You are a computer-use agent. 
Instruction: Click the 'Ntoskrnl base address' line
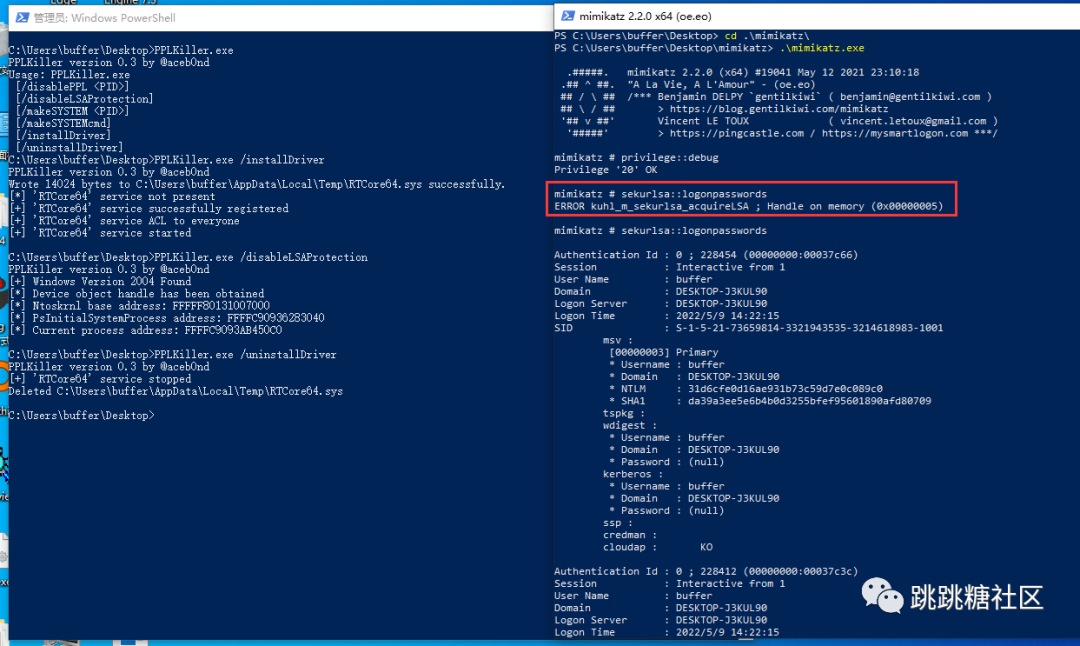140,306
